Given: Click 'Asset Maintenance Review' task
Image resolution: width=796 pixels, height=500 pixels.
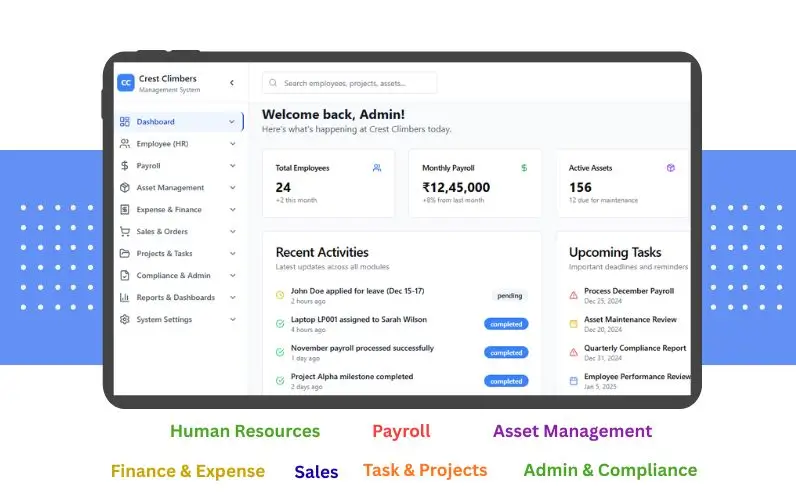Looking at the screenshot, I should coord(631,319).
